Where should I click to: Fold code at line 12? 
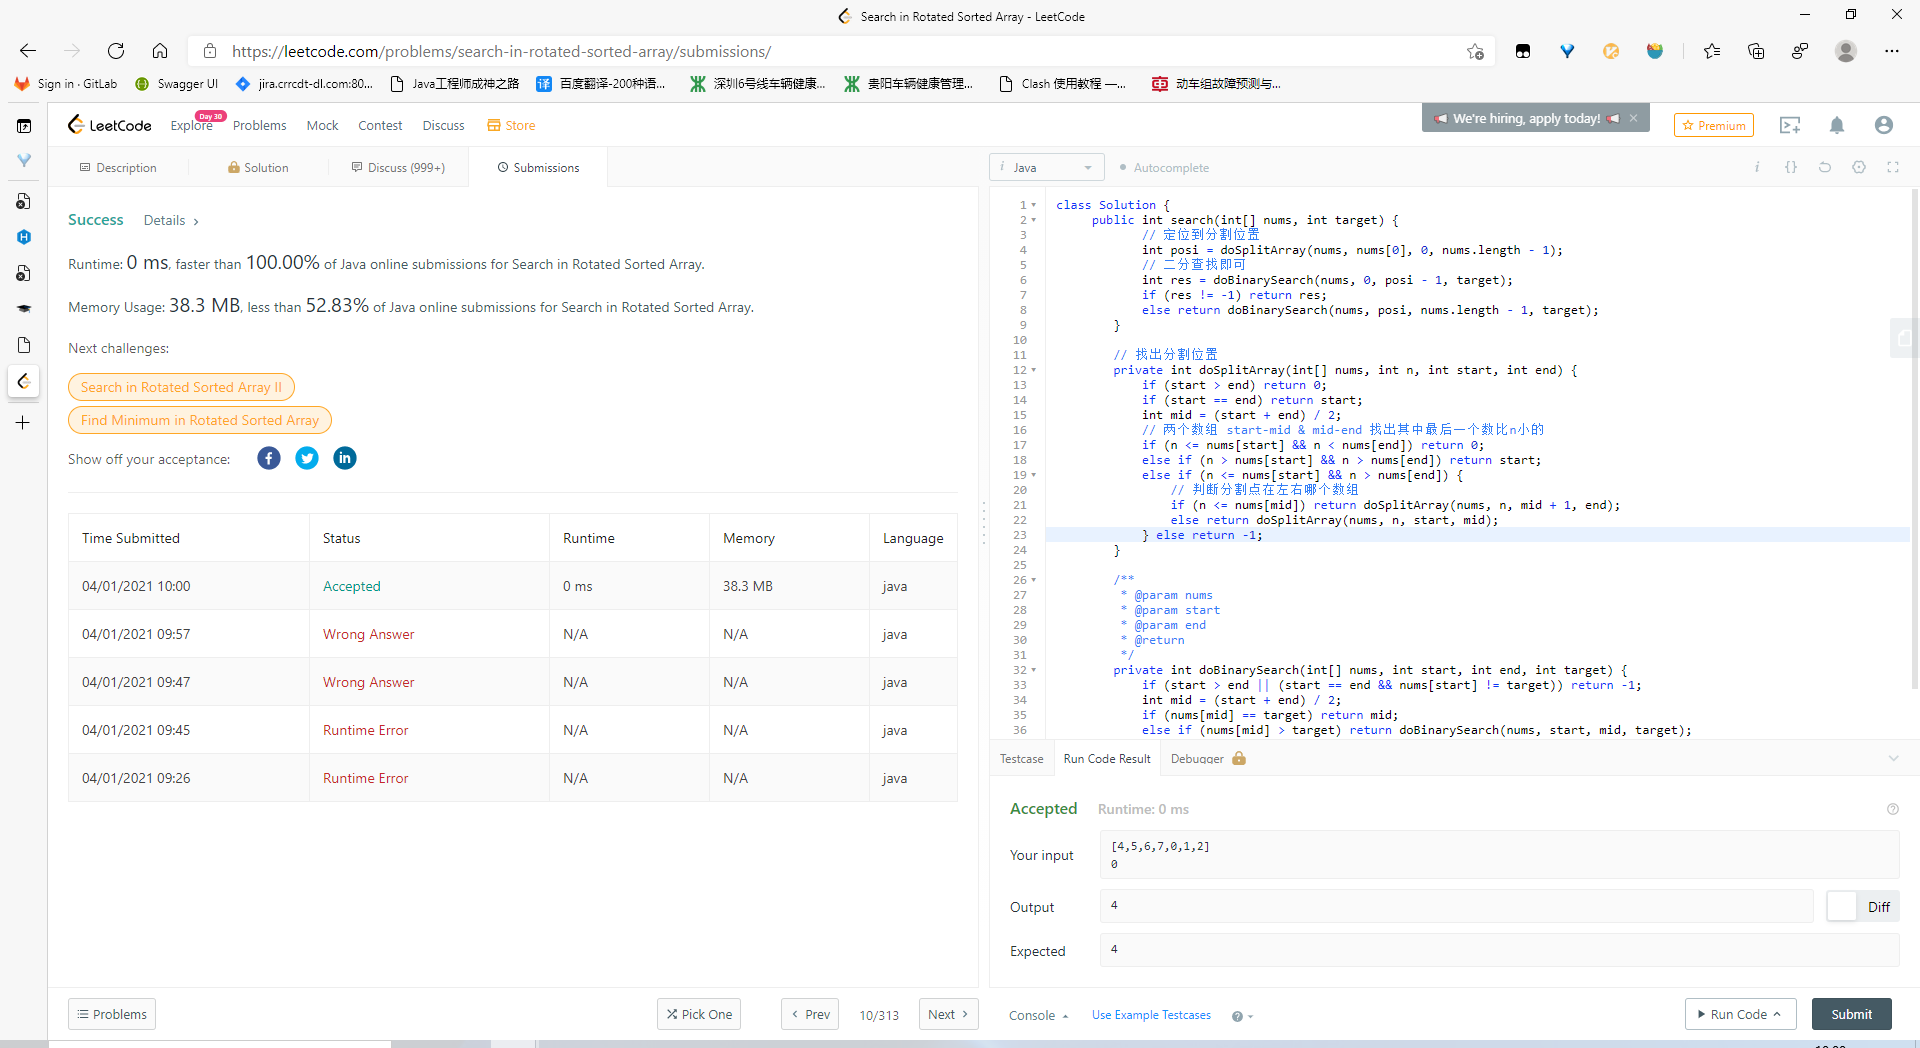1034,370
